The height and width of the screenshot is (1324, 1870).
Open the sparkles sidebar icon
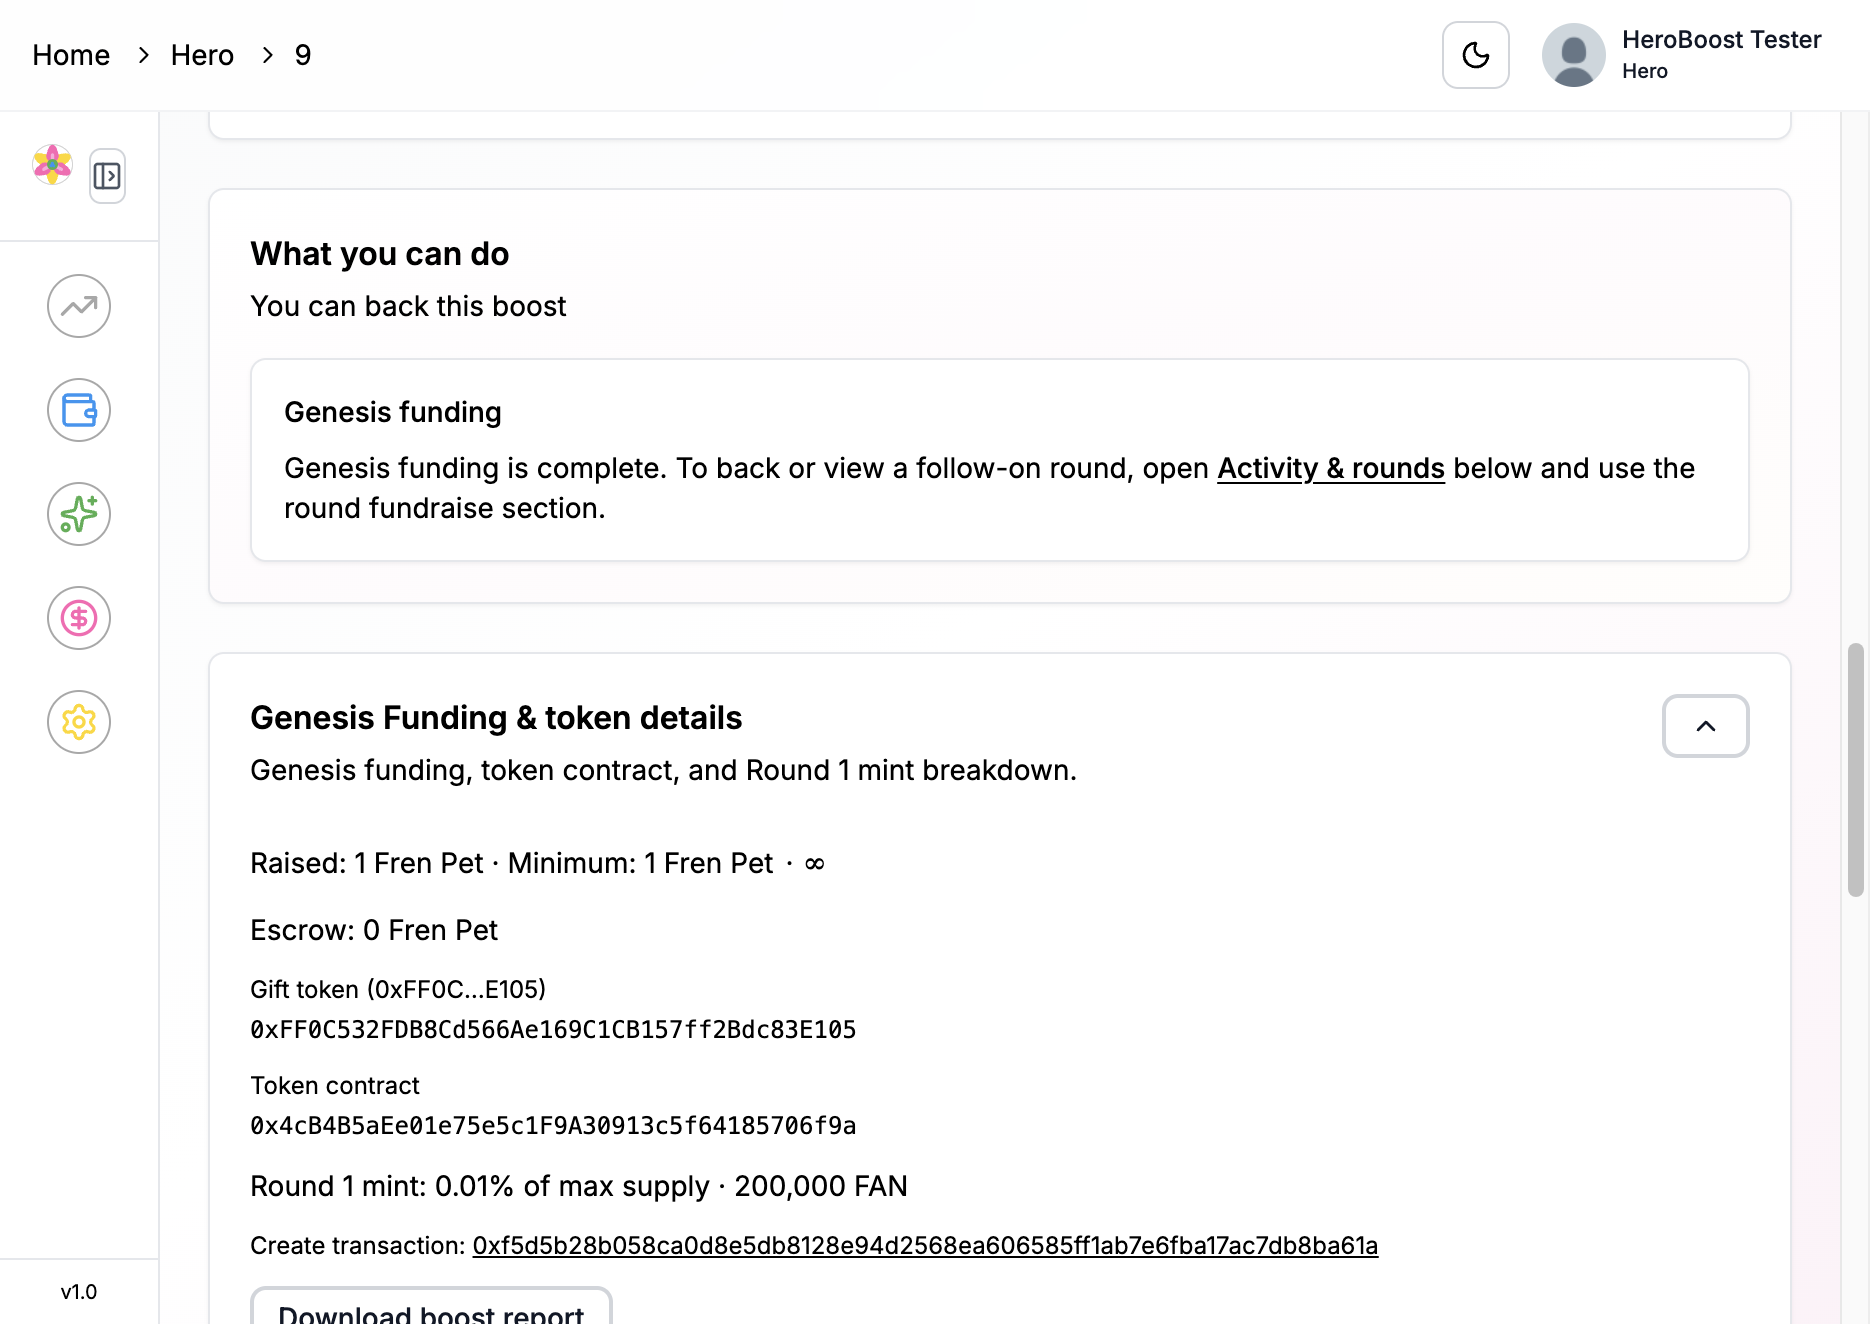79,514
